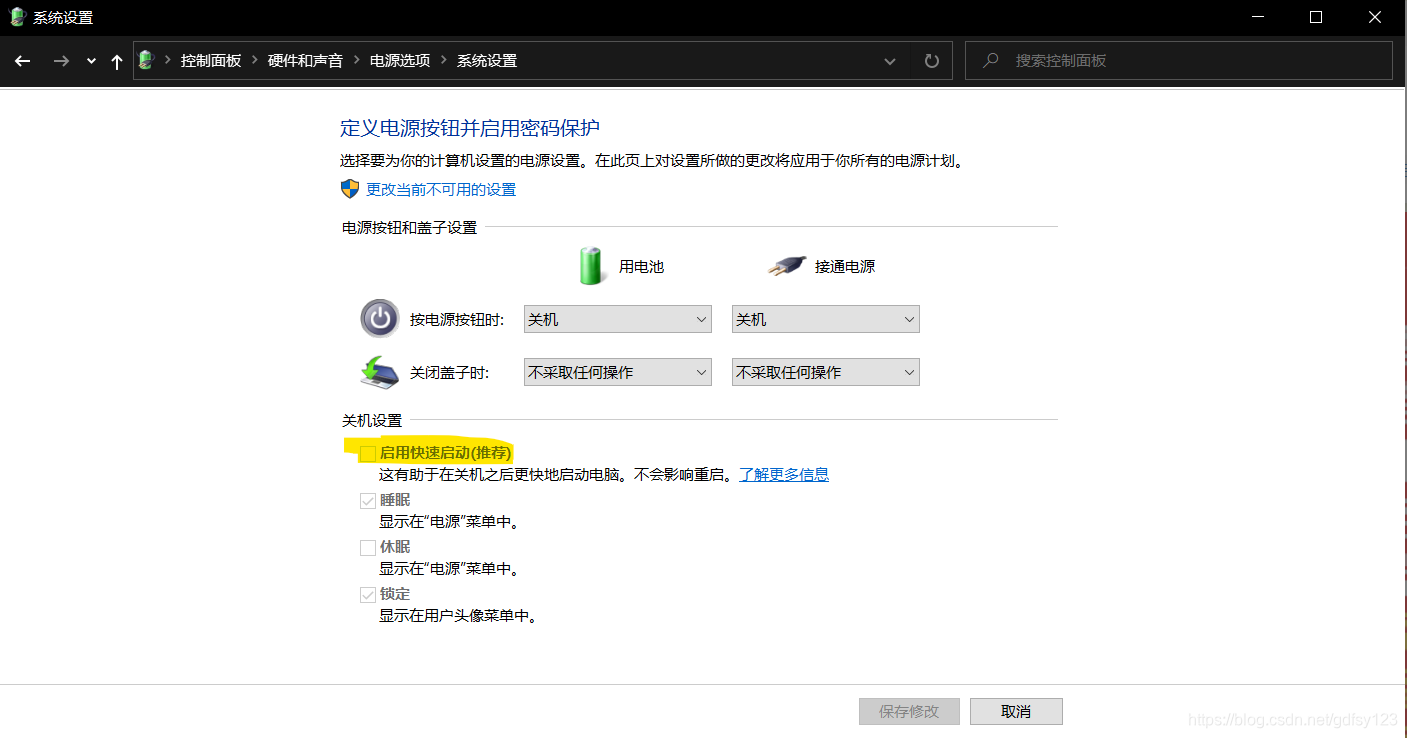Open 了解更多信息 link
The height and width of the screenshot is (738, 1407).
(x=784, y=474)
